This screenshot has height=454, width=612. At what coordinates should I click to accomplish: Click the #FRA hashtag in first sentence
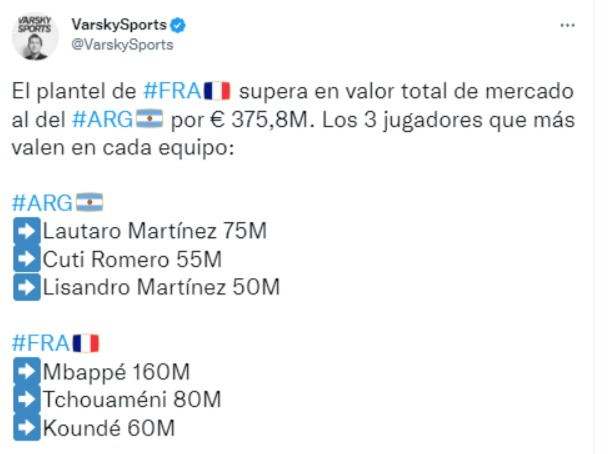coord(172,91)
